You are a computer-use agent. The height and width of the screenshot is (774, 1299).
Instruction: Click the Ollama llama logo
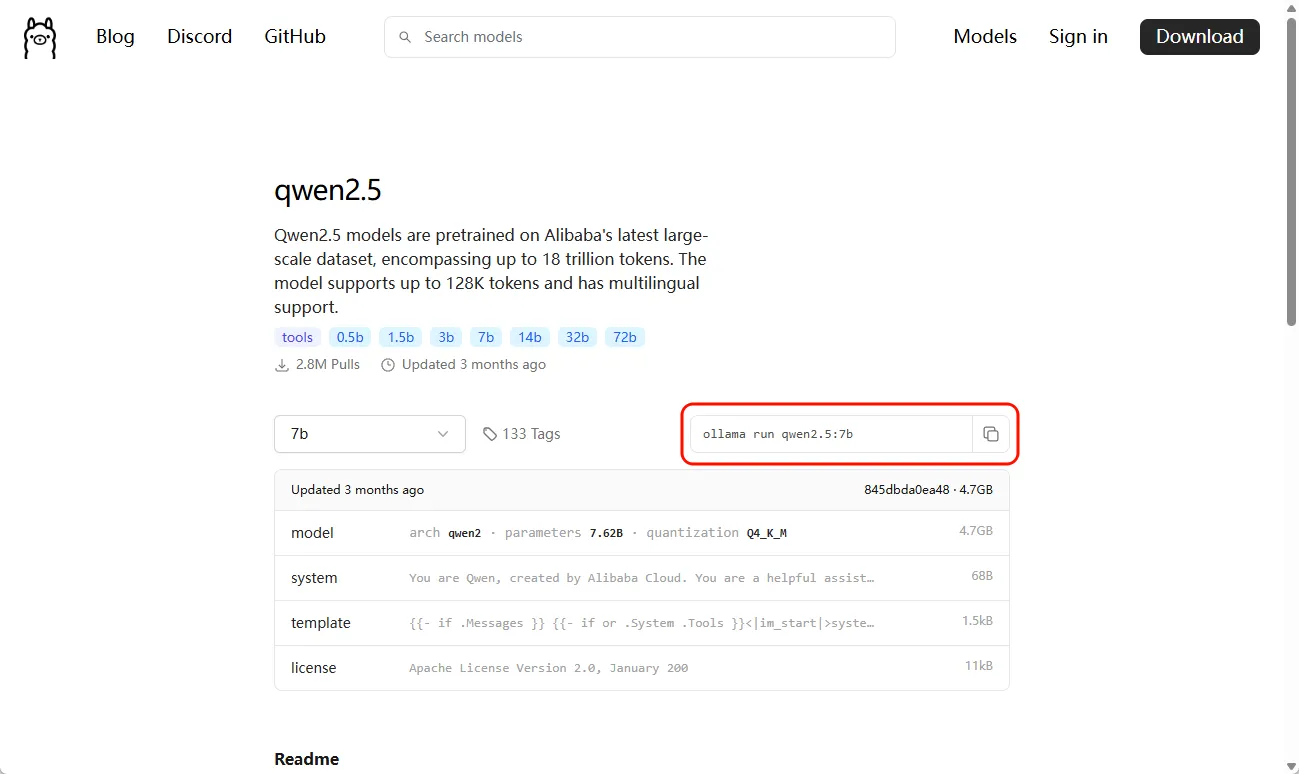[40, 38]
